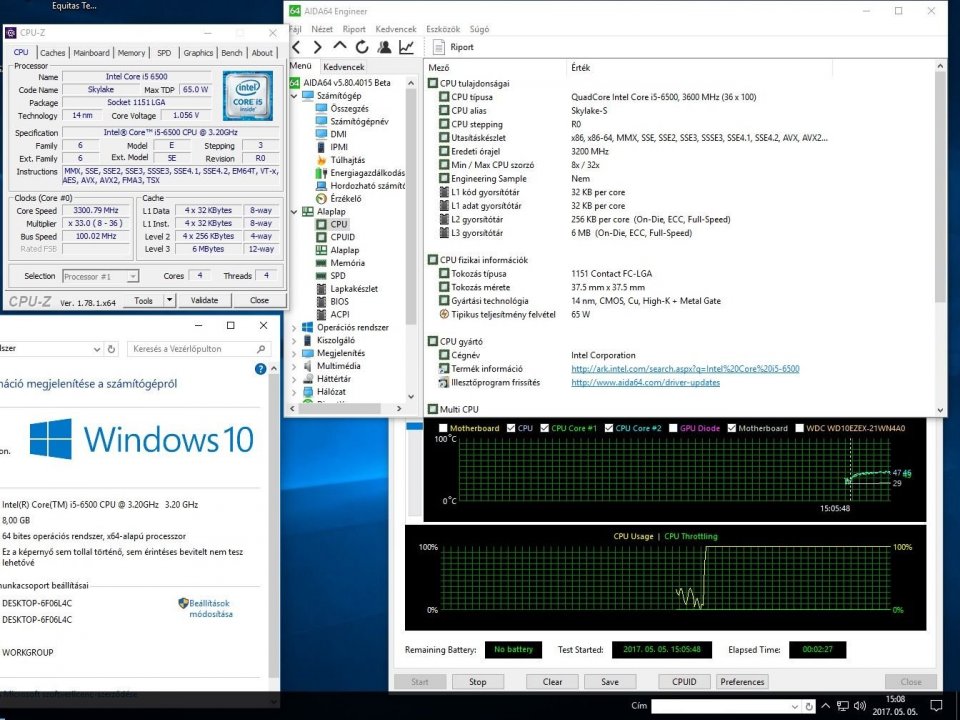Select Összegzés in the AIDA64 tree
Screen dimensions: 960x720
pyautogui.click(x=349, y=108)
